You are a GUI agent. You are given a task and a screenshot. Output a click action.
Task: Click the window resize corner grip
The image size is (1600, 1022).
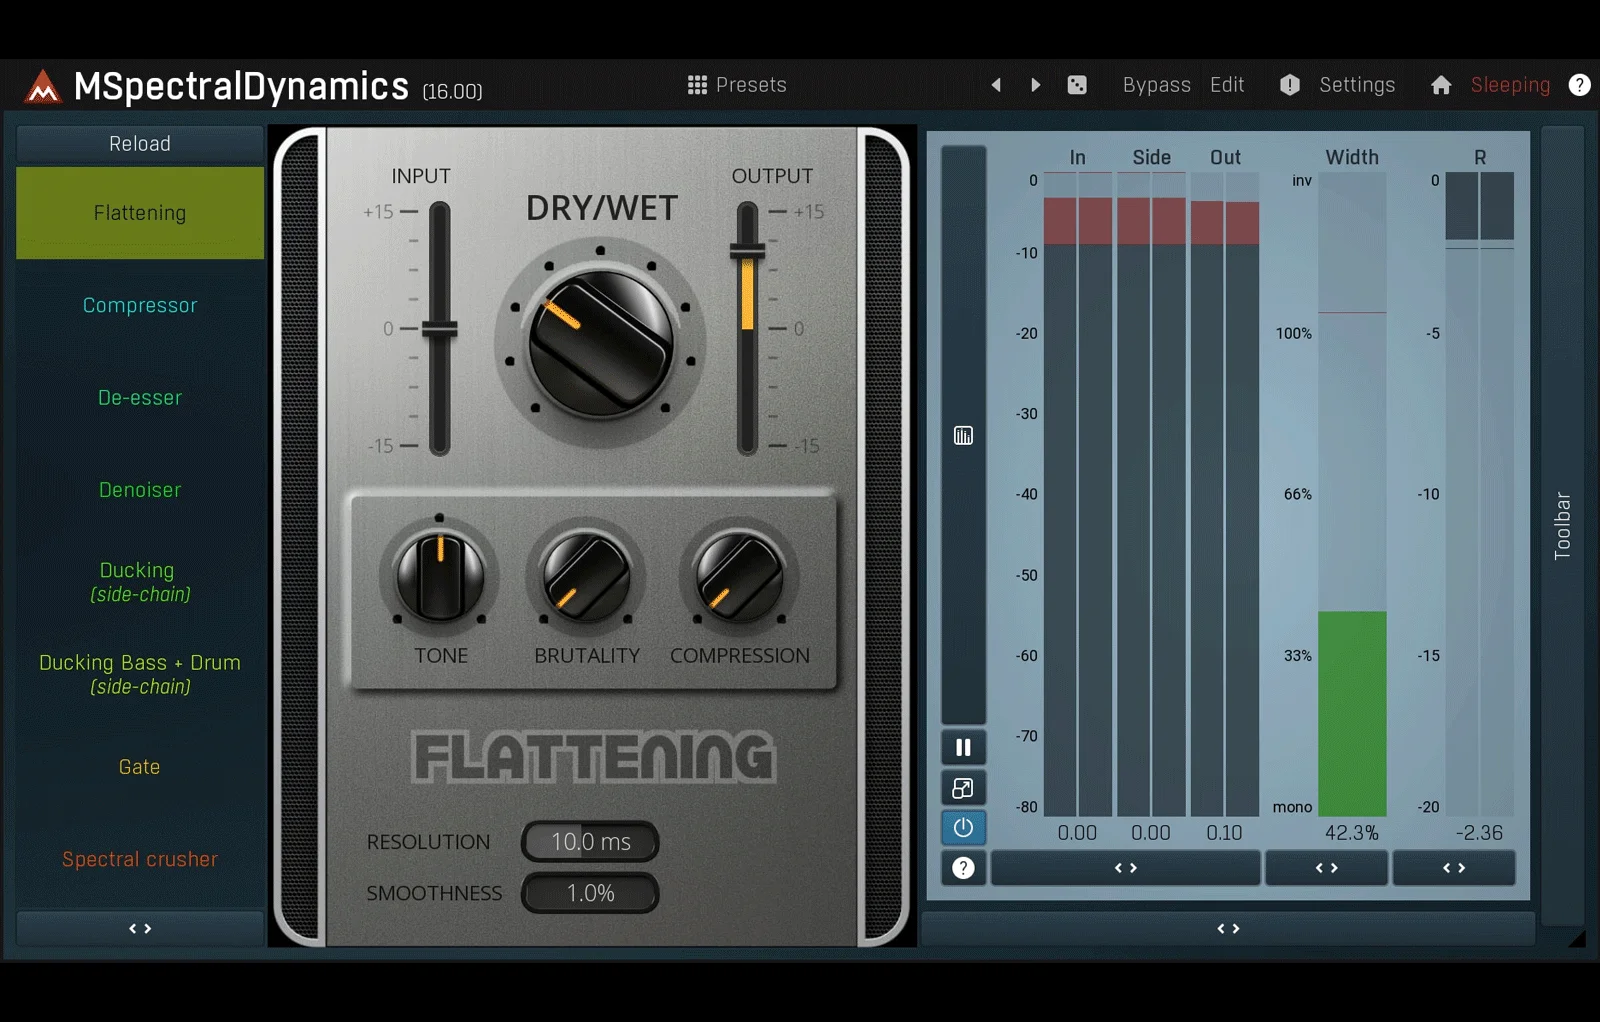pos(1577,938)
